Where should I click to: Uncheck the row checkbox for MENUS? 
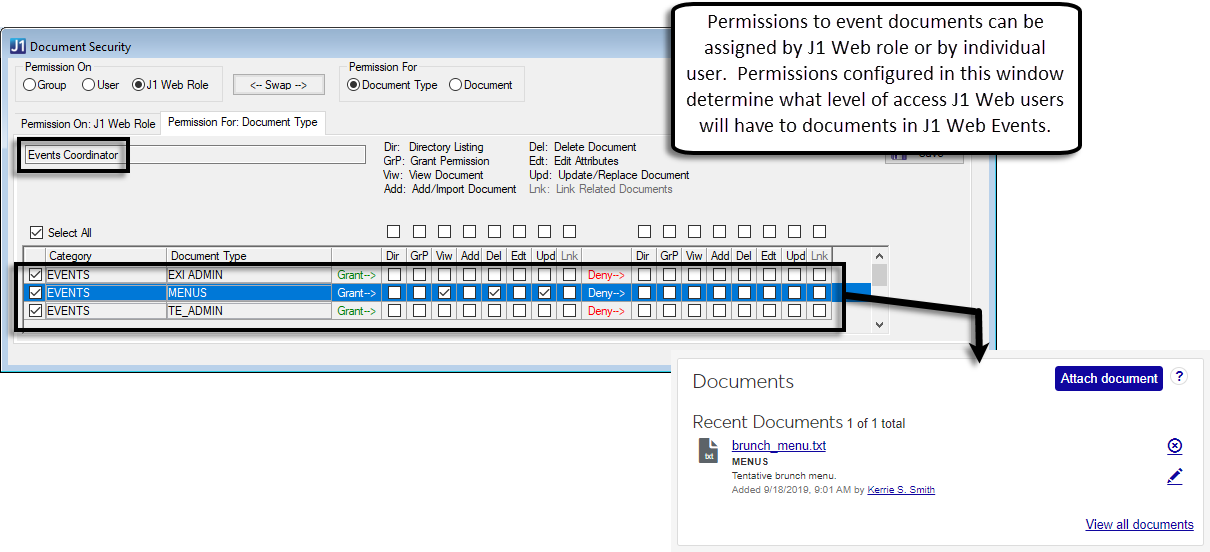(36, 293)
